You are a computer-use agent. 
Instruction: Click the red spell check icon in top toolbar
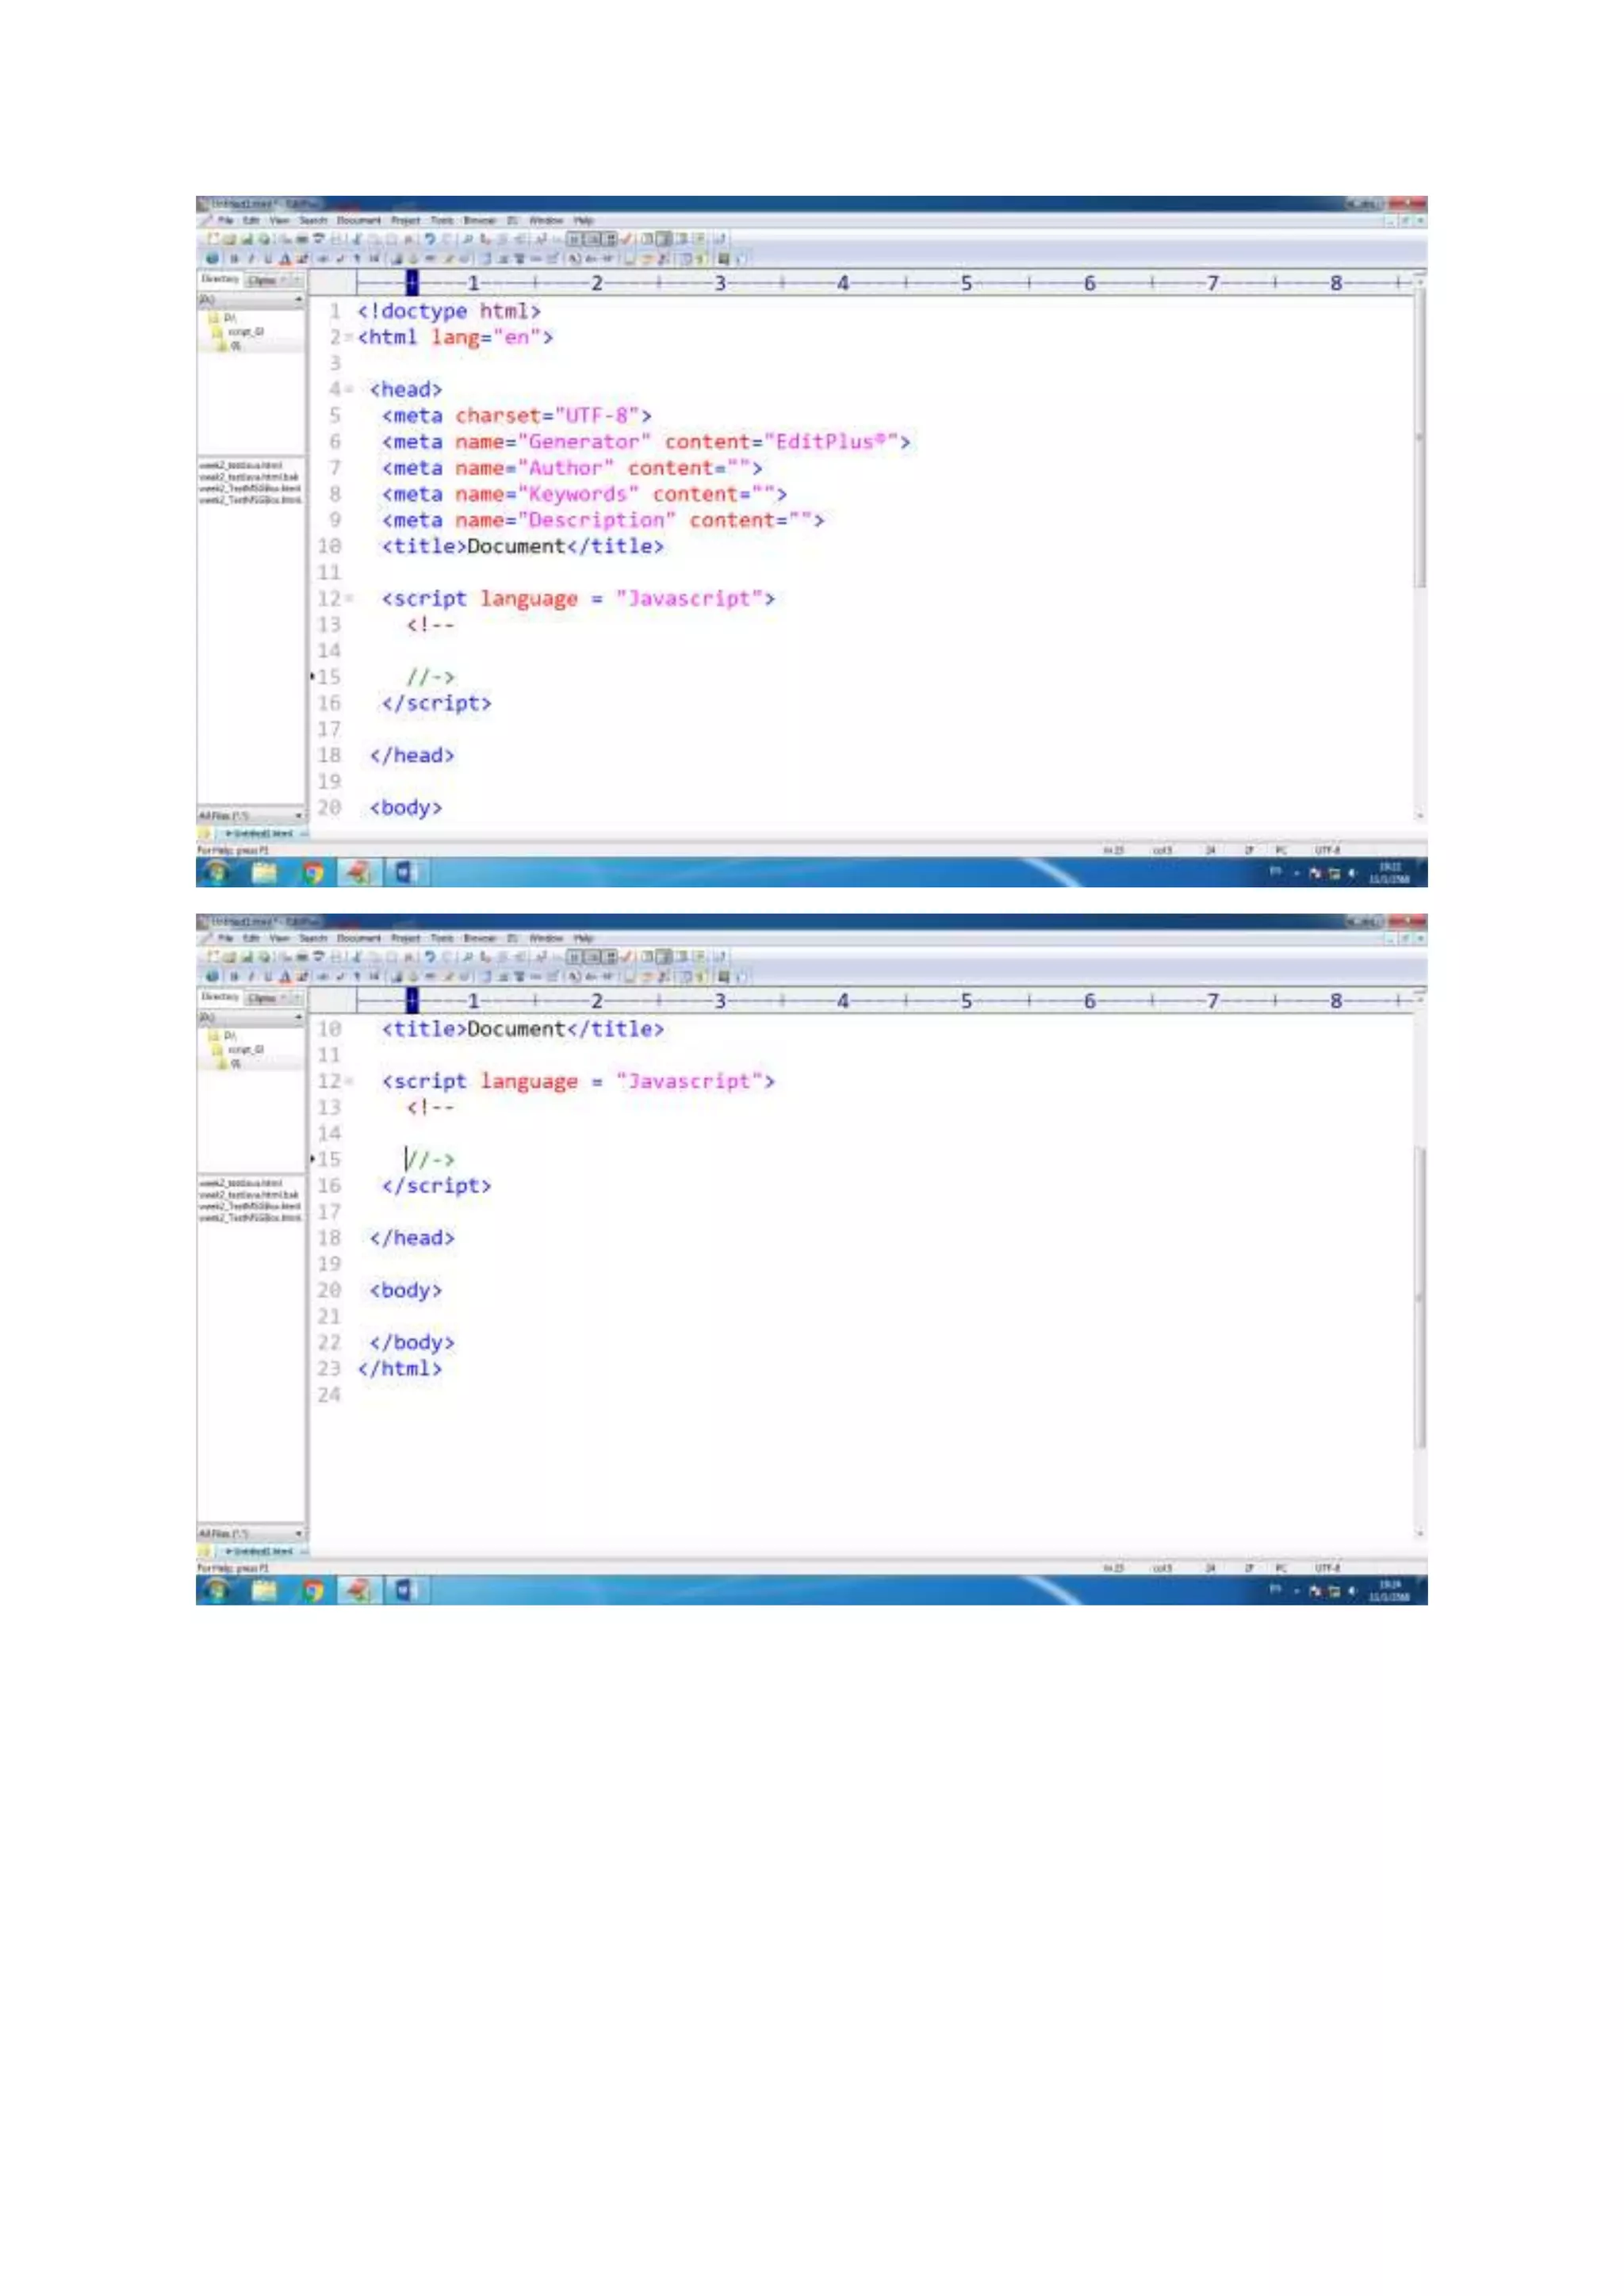[626, 239]
